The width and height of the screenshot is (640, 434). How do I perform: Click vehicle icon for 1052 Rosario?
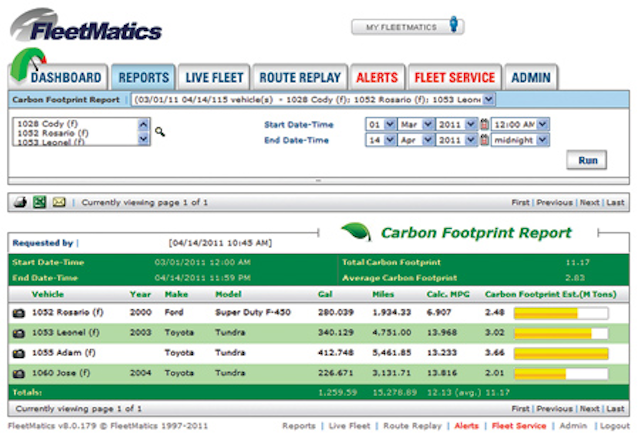click(x=18, y=313)
